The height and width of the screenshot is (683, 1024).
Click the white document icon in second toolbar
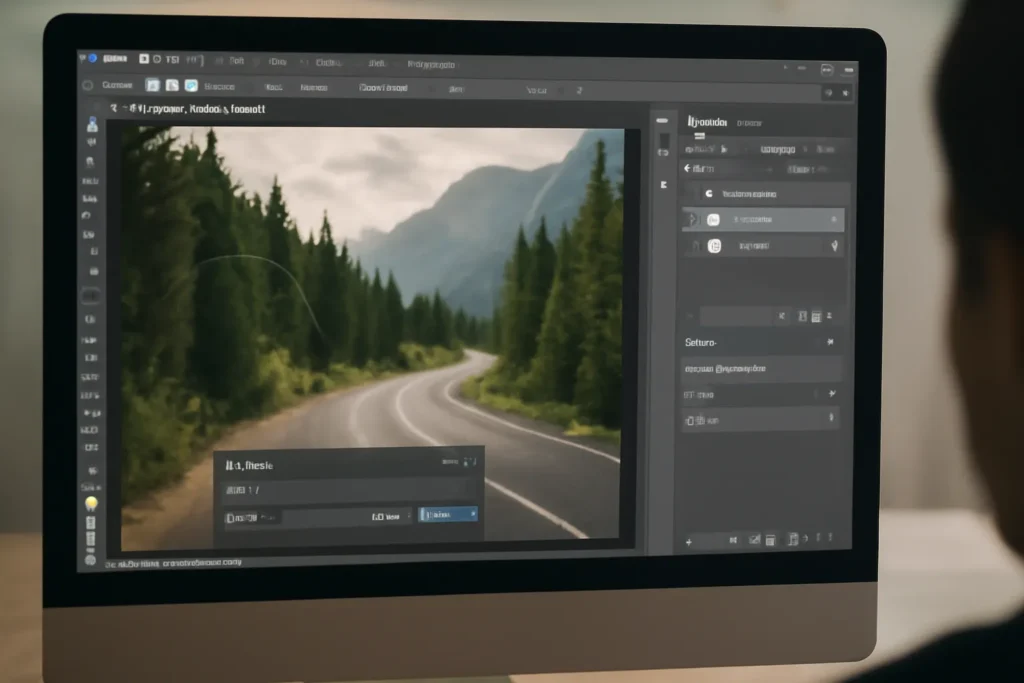click(x=172, y=86)
